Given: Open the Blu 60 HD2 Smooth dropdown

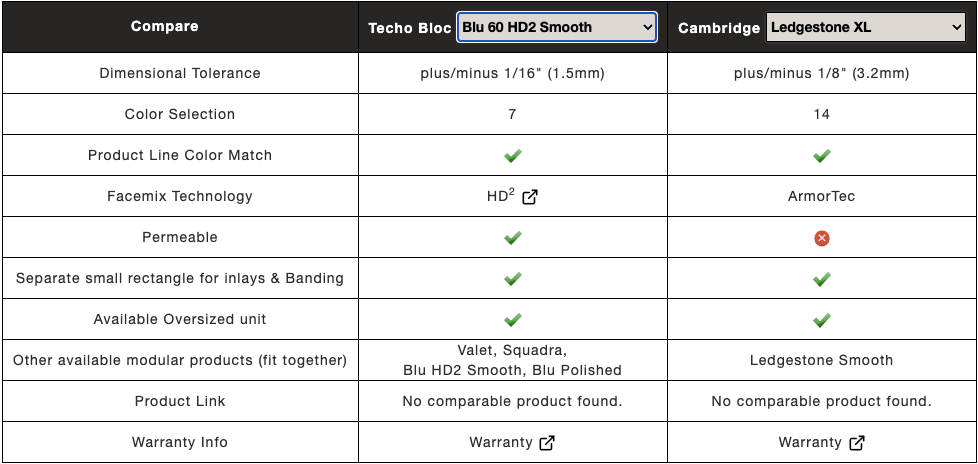Looking at the screenshot, I should pyautogui.click(x=556, y=27).
